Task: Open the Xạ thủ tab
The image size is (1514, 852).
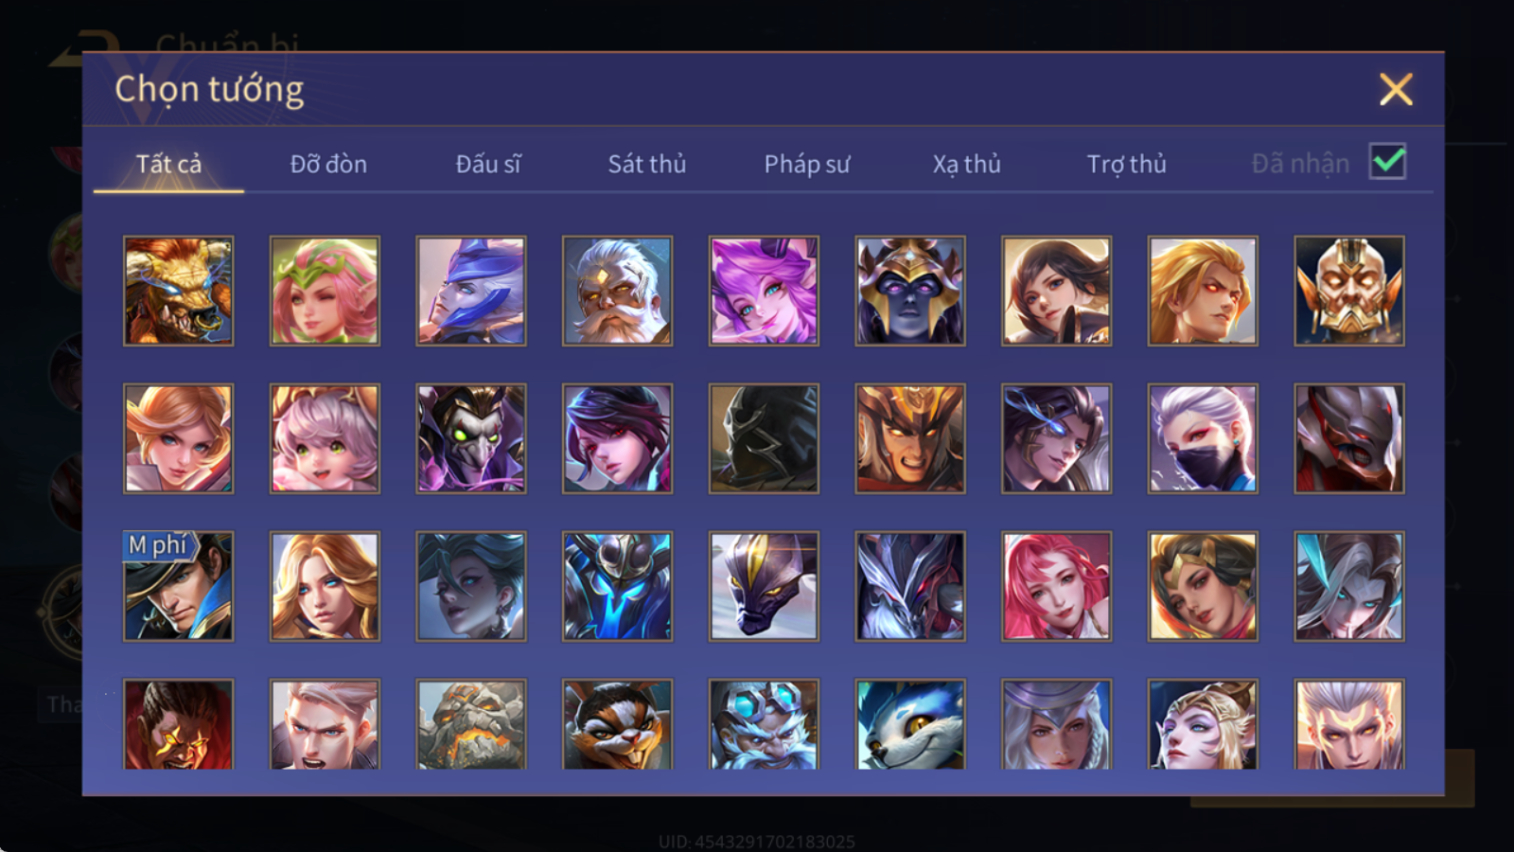Action: [x=966, y=164]
